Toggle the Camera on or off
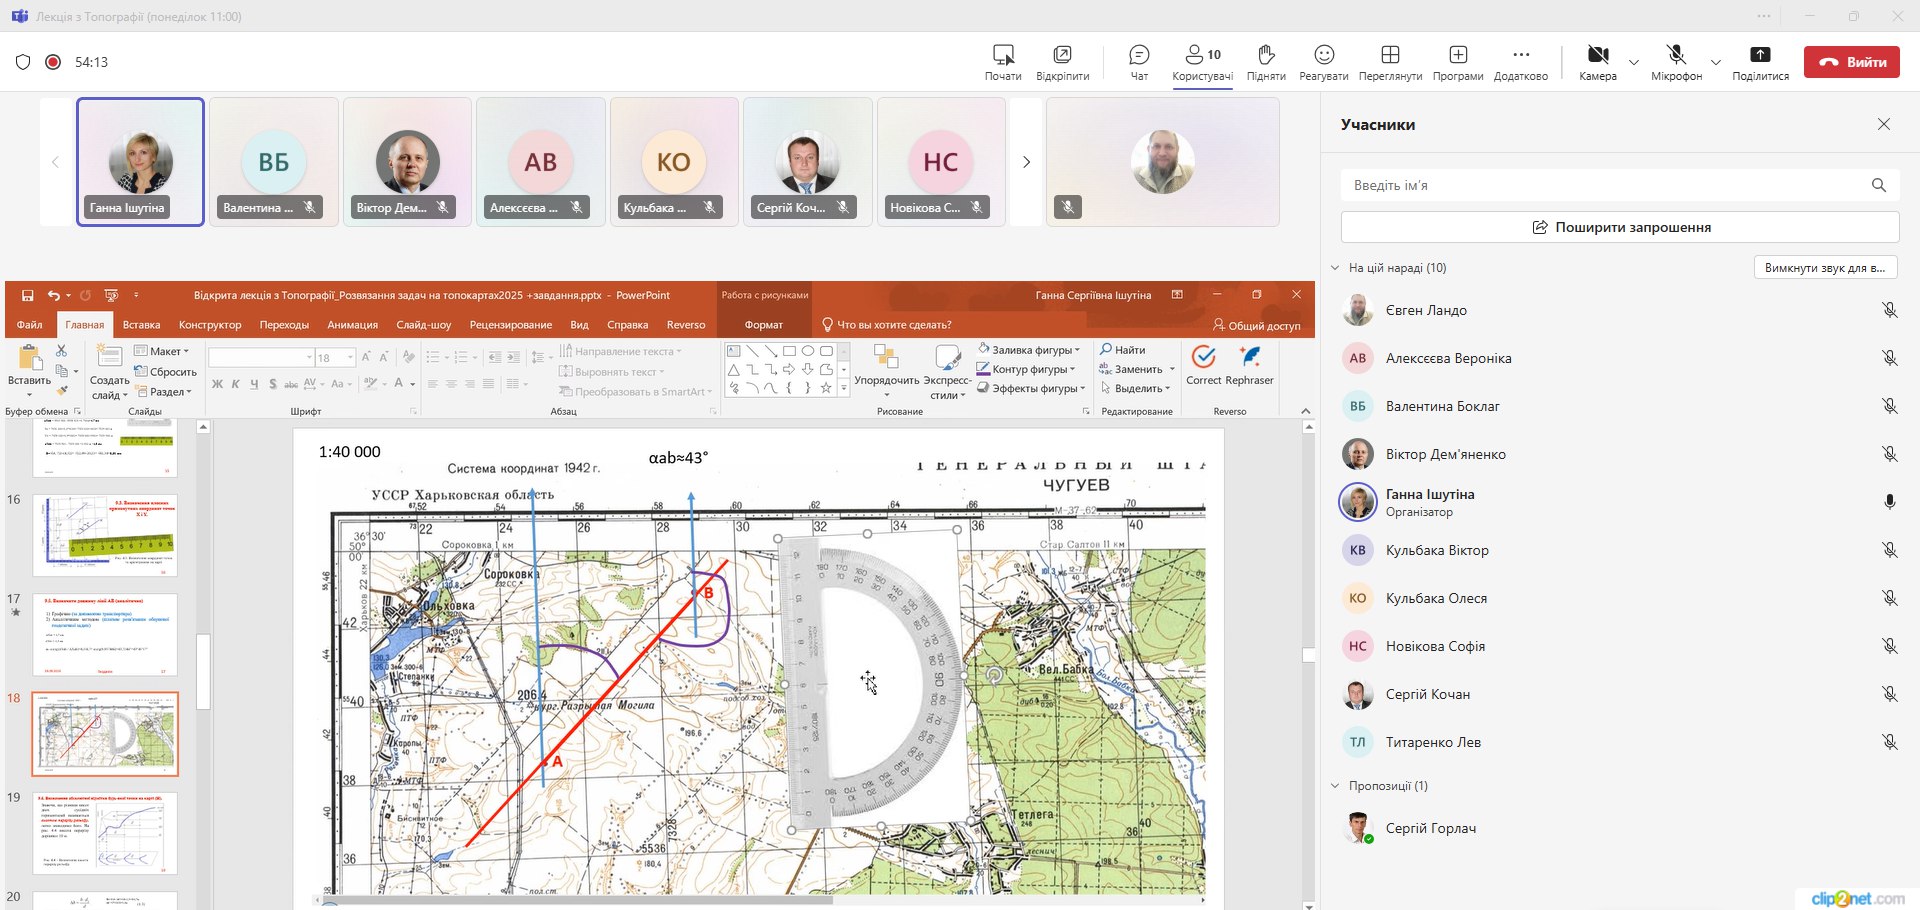The image size is (1920, 910). click(x=1597, y=55)
